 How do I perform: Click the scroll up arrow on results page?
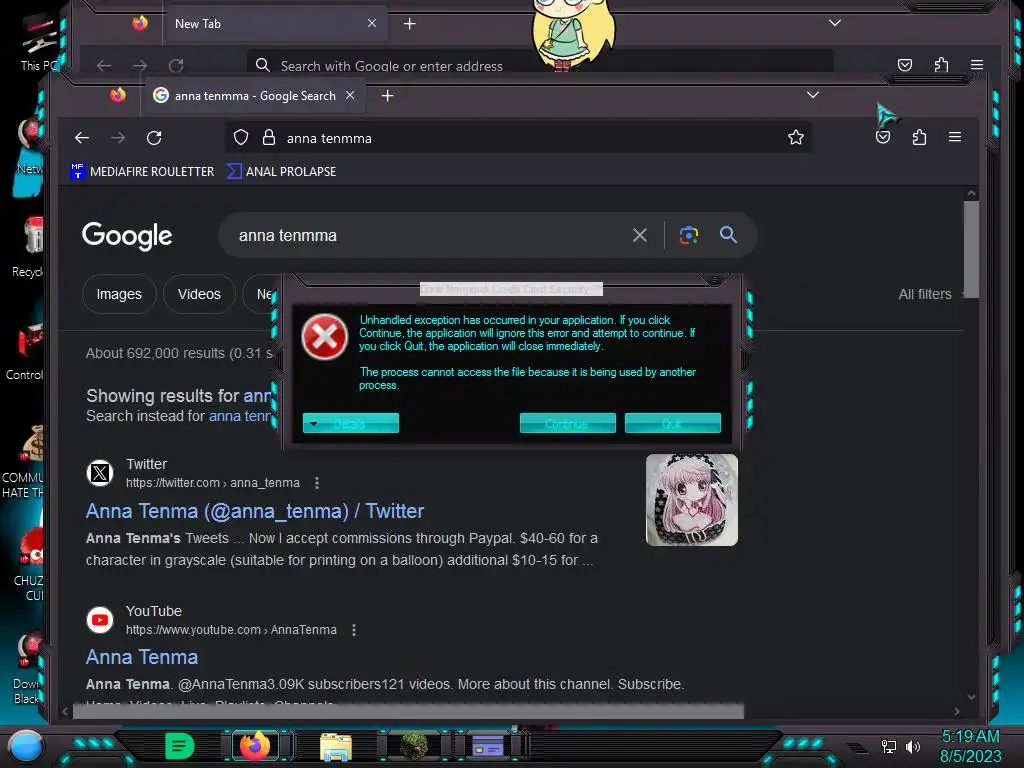click(x=971, y=193)
